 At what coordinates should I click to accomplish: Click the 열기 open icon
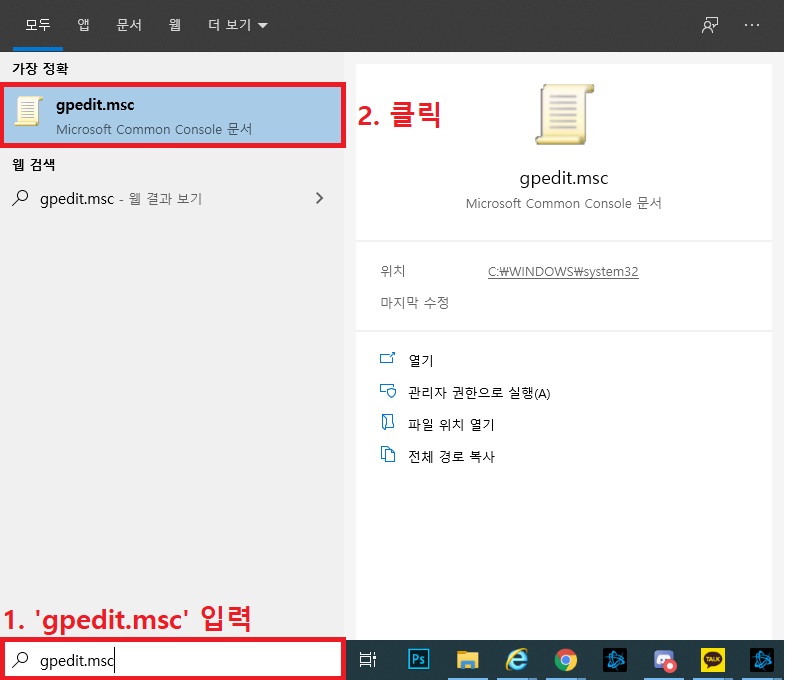(x=387, y=358)
